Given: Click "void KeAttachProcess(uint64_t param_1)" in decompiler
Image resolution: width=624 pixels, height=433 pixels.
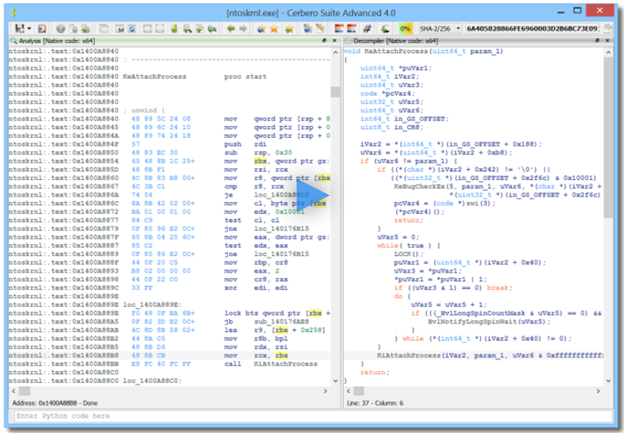Looking at the screenshot, I should point(423,51).
